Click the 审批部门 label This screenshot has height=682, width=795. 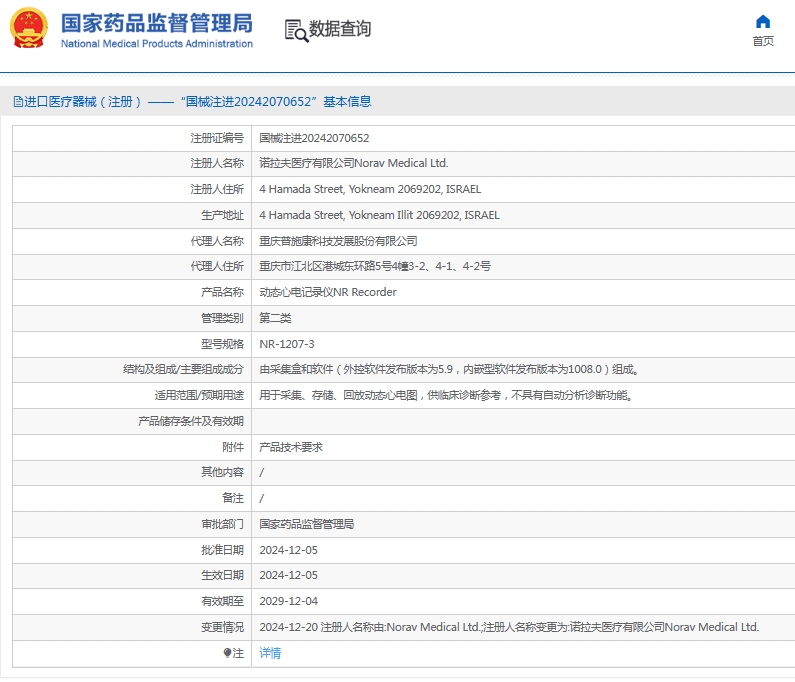[x=222, y=524]
